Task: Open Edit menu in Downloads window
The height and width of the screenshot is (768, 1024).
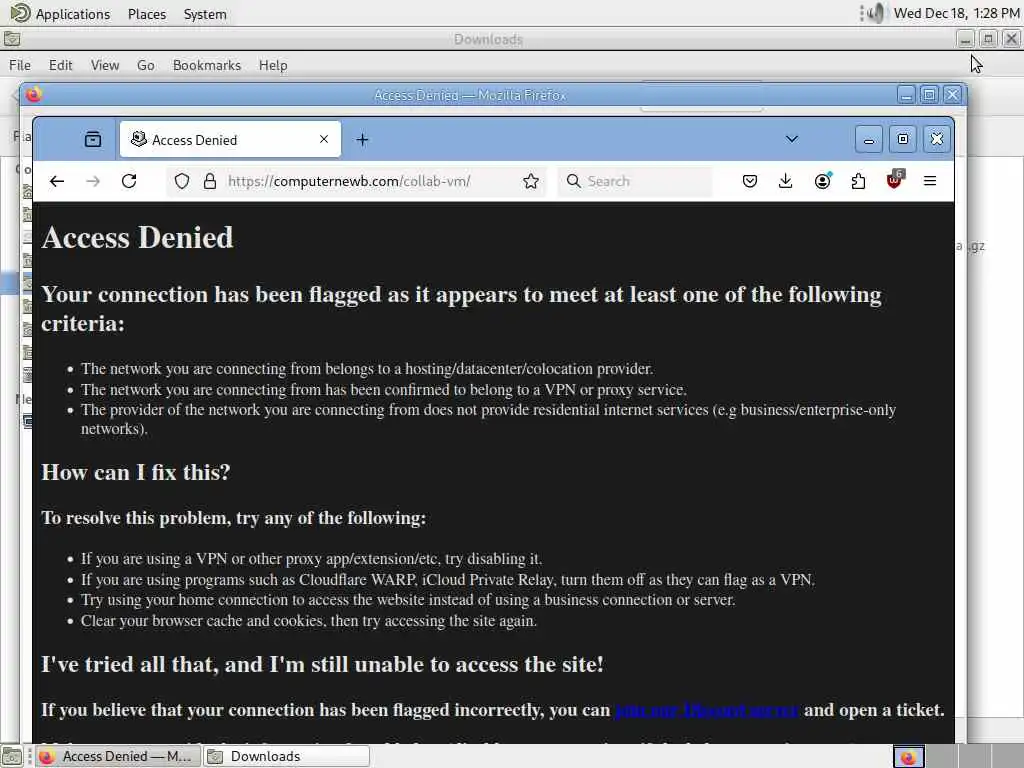Action: (x=61, y=65)
